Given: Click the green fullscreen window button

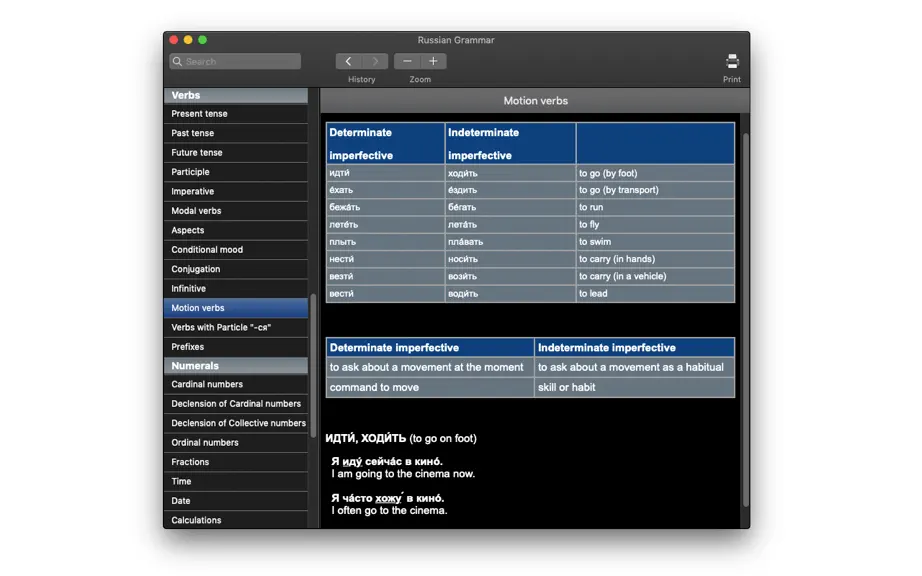Looking at the screenshot, I should pyautogui.click(x=202, y=40).
